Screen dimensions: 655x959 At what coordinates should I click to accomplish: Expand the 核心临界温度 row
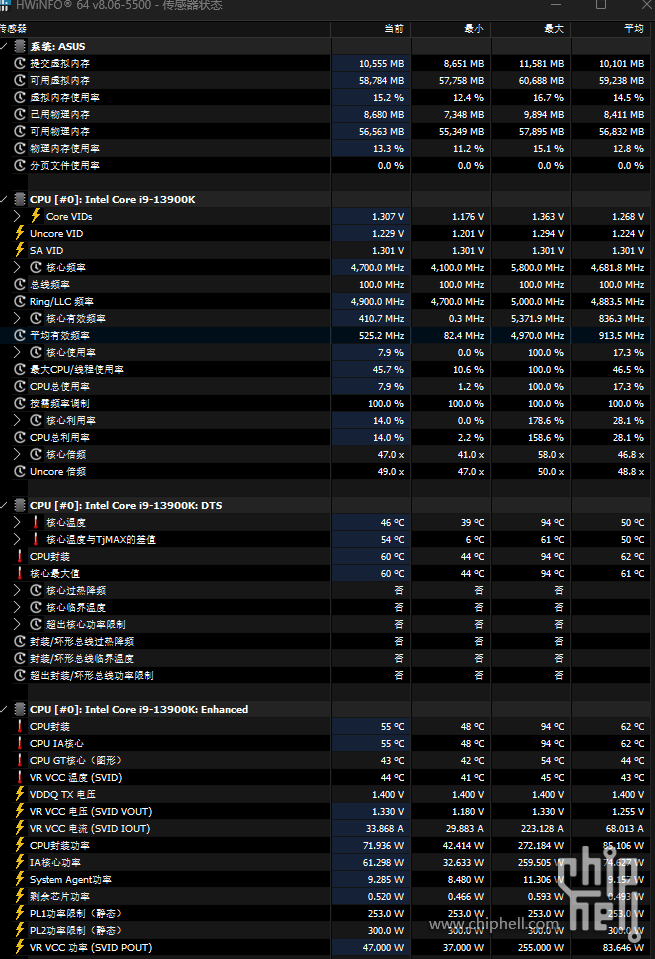pyautogui.click(x=17, y=607)
